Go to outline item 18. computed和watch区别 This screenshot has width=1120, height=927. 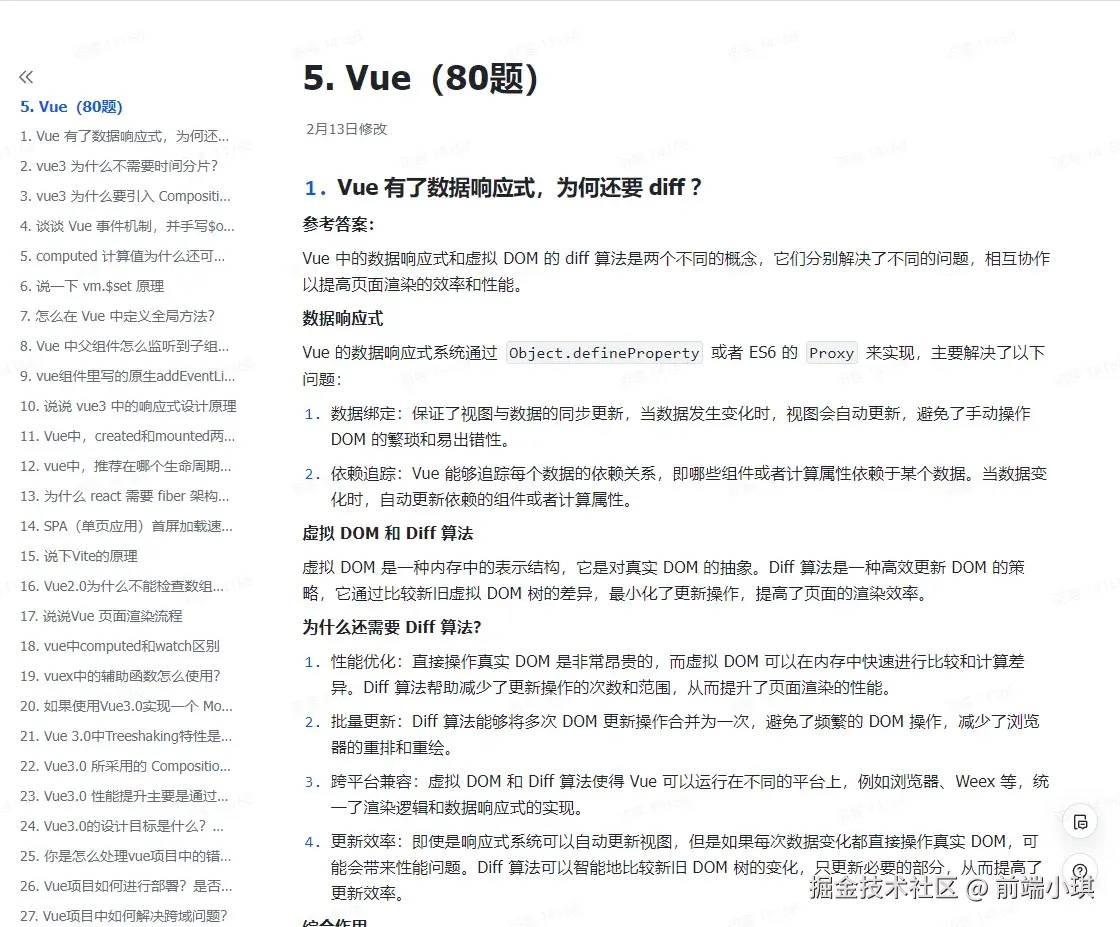pos(120,646)
